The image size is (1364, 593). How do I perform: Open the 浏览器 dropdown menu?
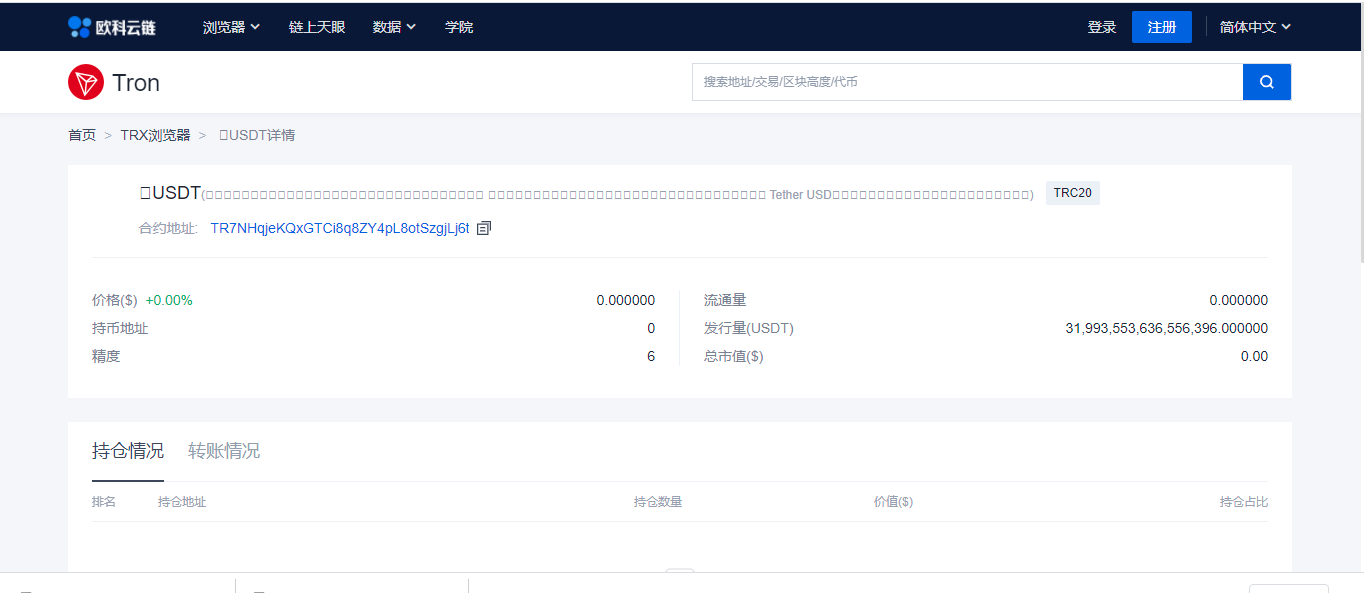231,27
